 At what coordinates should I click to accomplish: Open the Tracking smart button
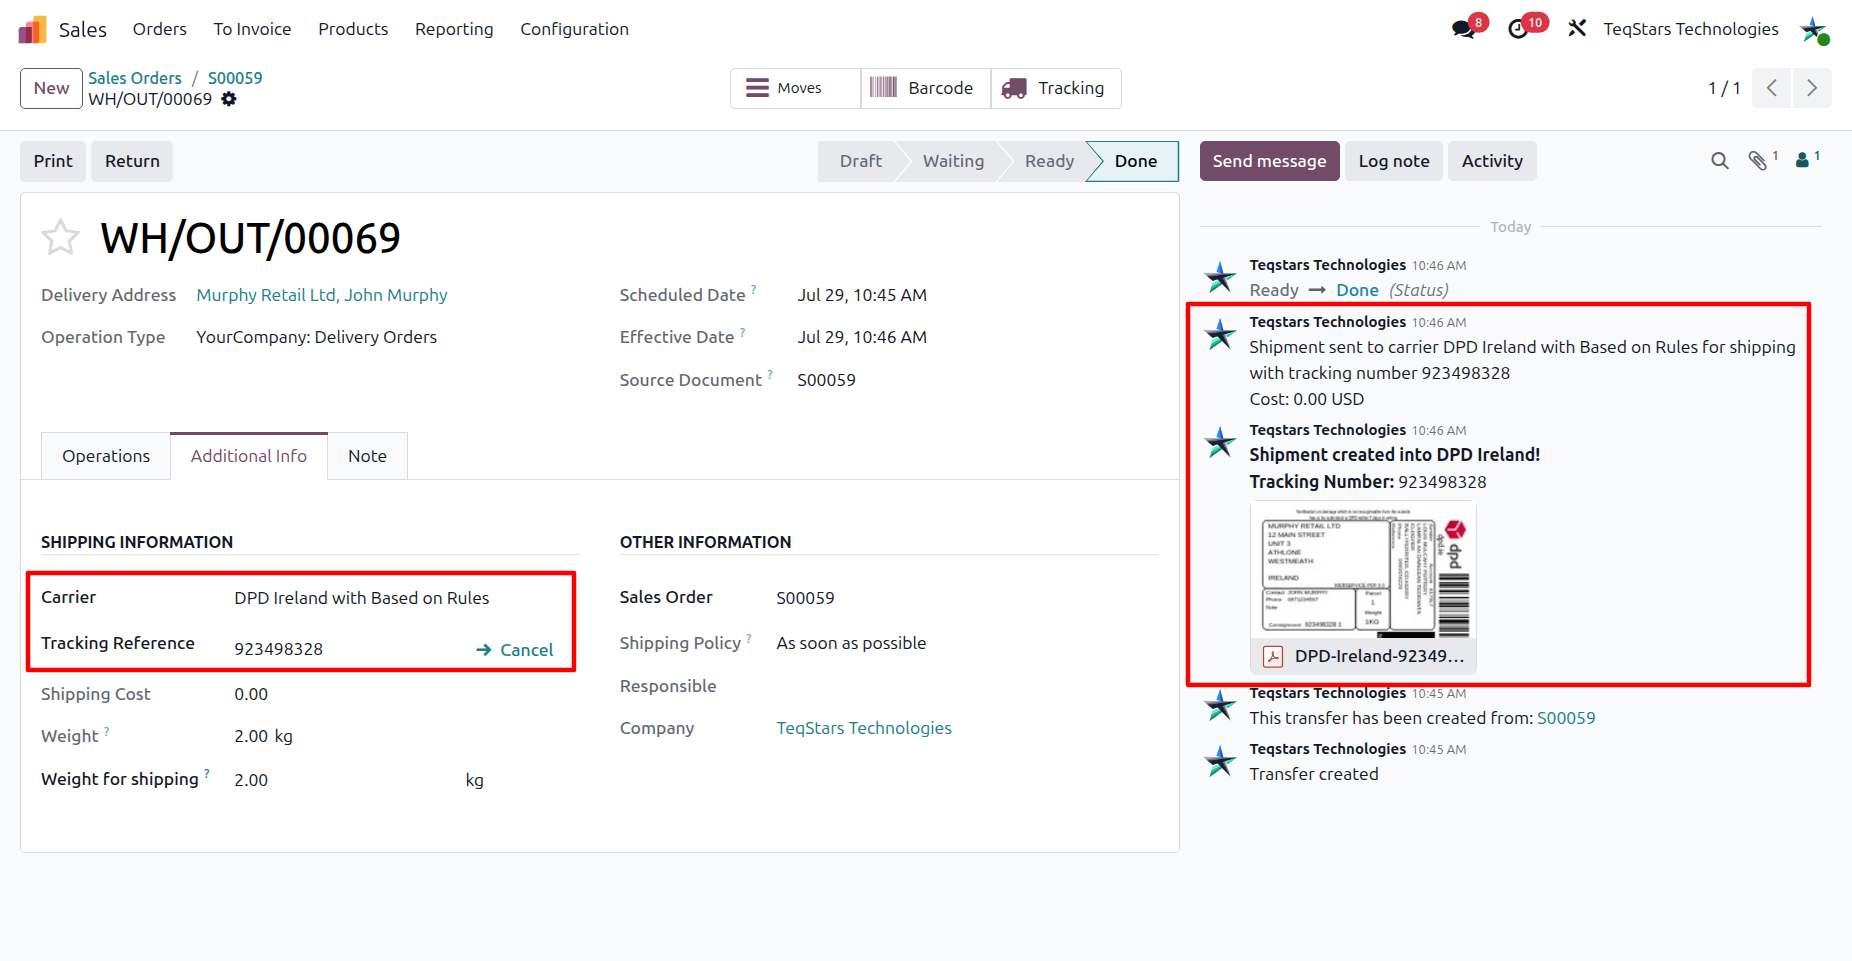click(1056, 88)
